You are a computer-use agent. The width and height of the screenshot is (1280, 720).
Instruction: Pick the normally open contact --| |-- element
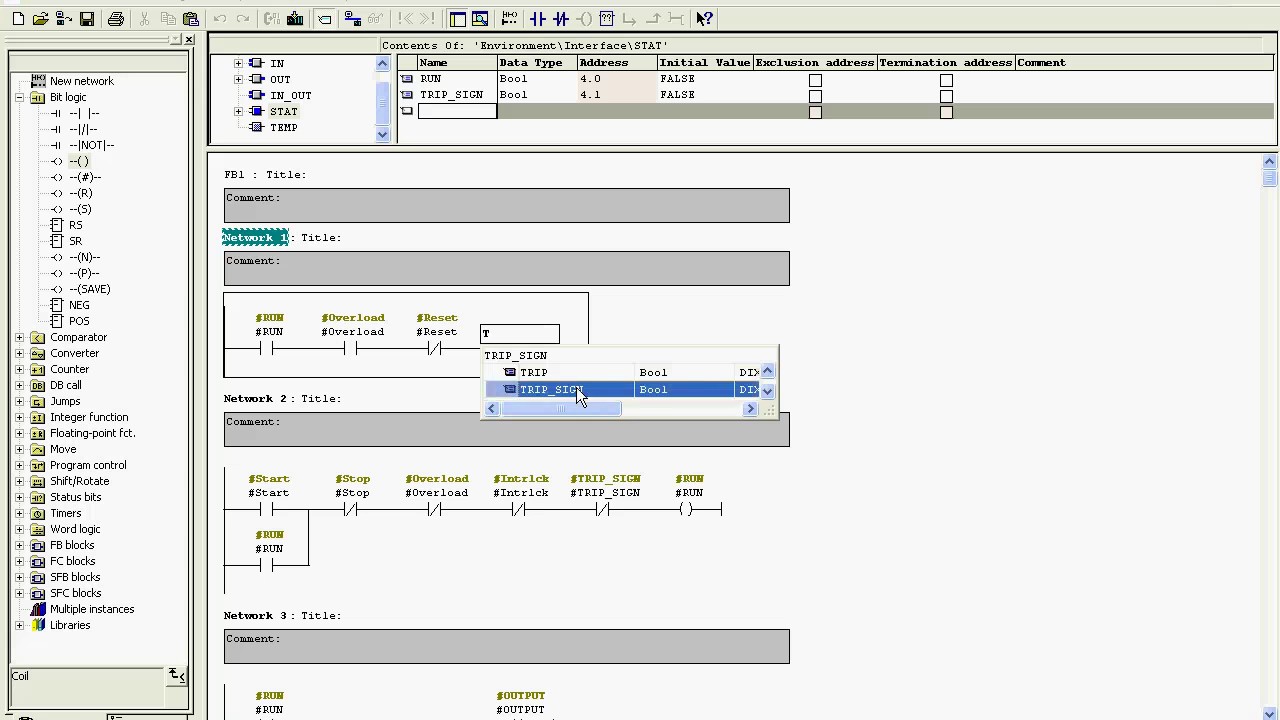pos(84,113)
